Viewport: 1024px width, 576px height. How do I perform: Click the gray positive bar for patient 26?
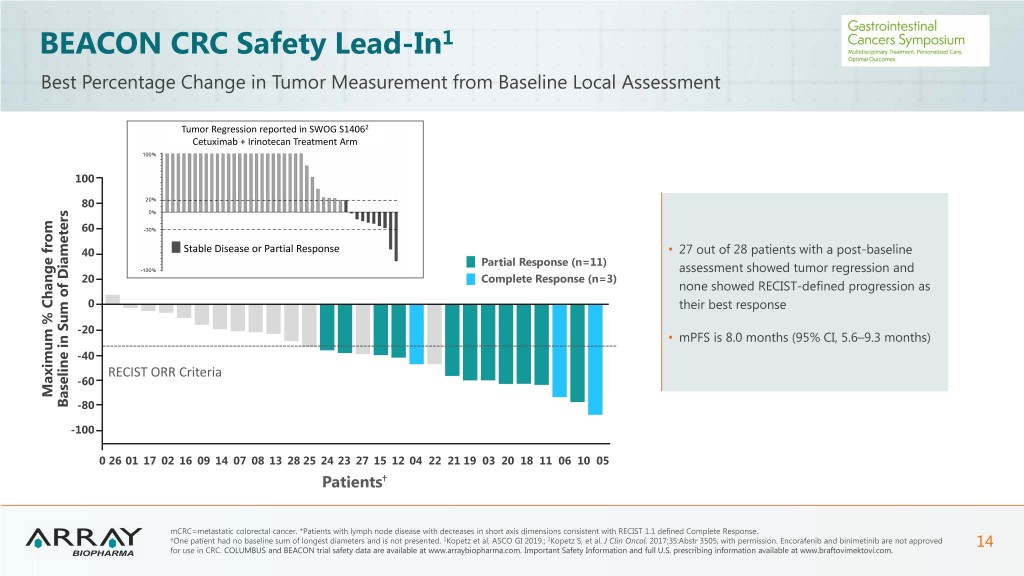click(113, 299)
